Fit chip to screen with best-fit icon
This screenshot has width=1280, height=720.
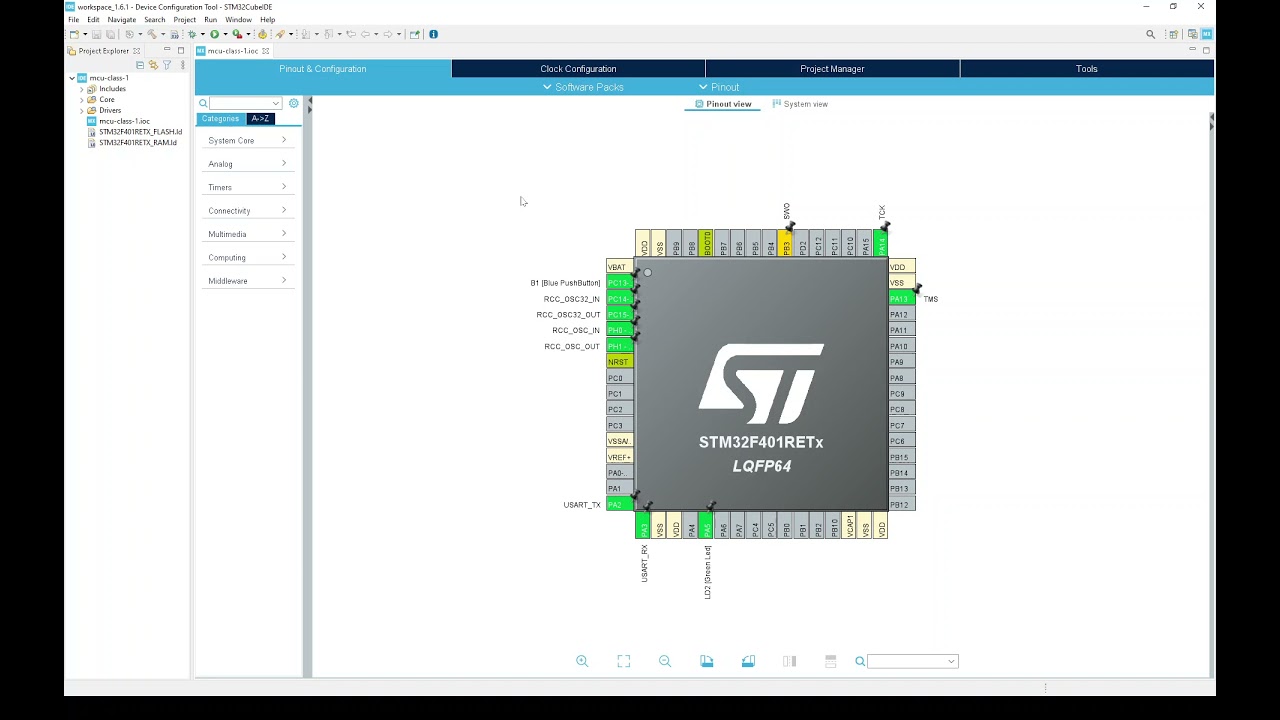coord(624,661)
